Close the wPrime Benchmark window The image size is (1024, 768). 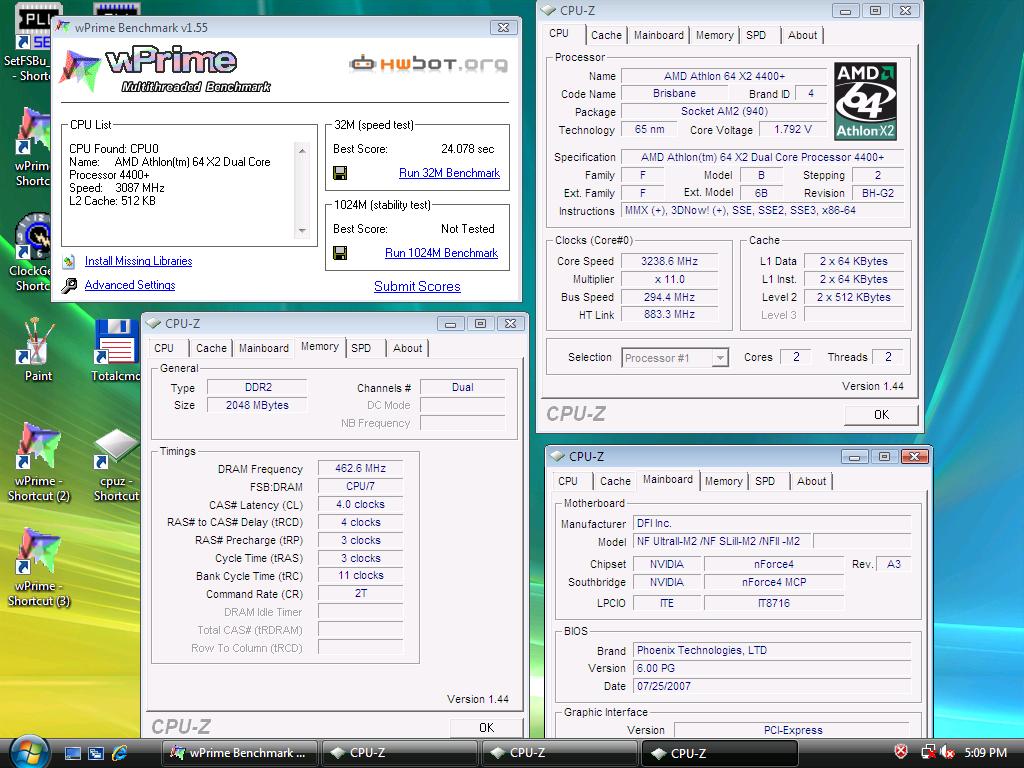point(504,27)
